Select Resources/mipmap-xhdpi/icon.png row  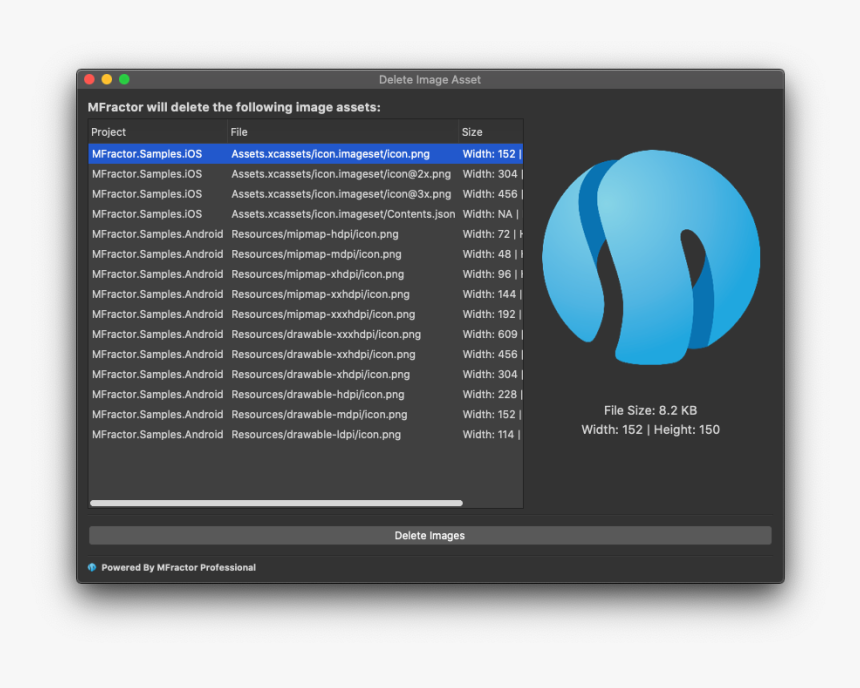click(305, 274)
